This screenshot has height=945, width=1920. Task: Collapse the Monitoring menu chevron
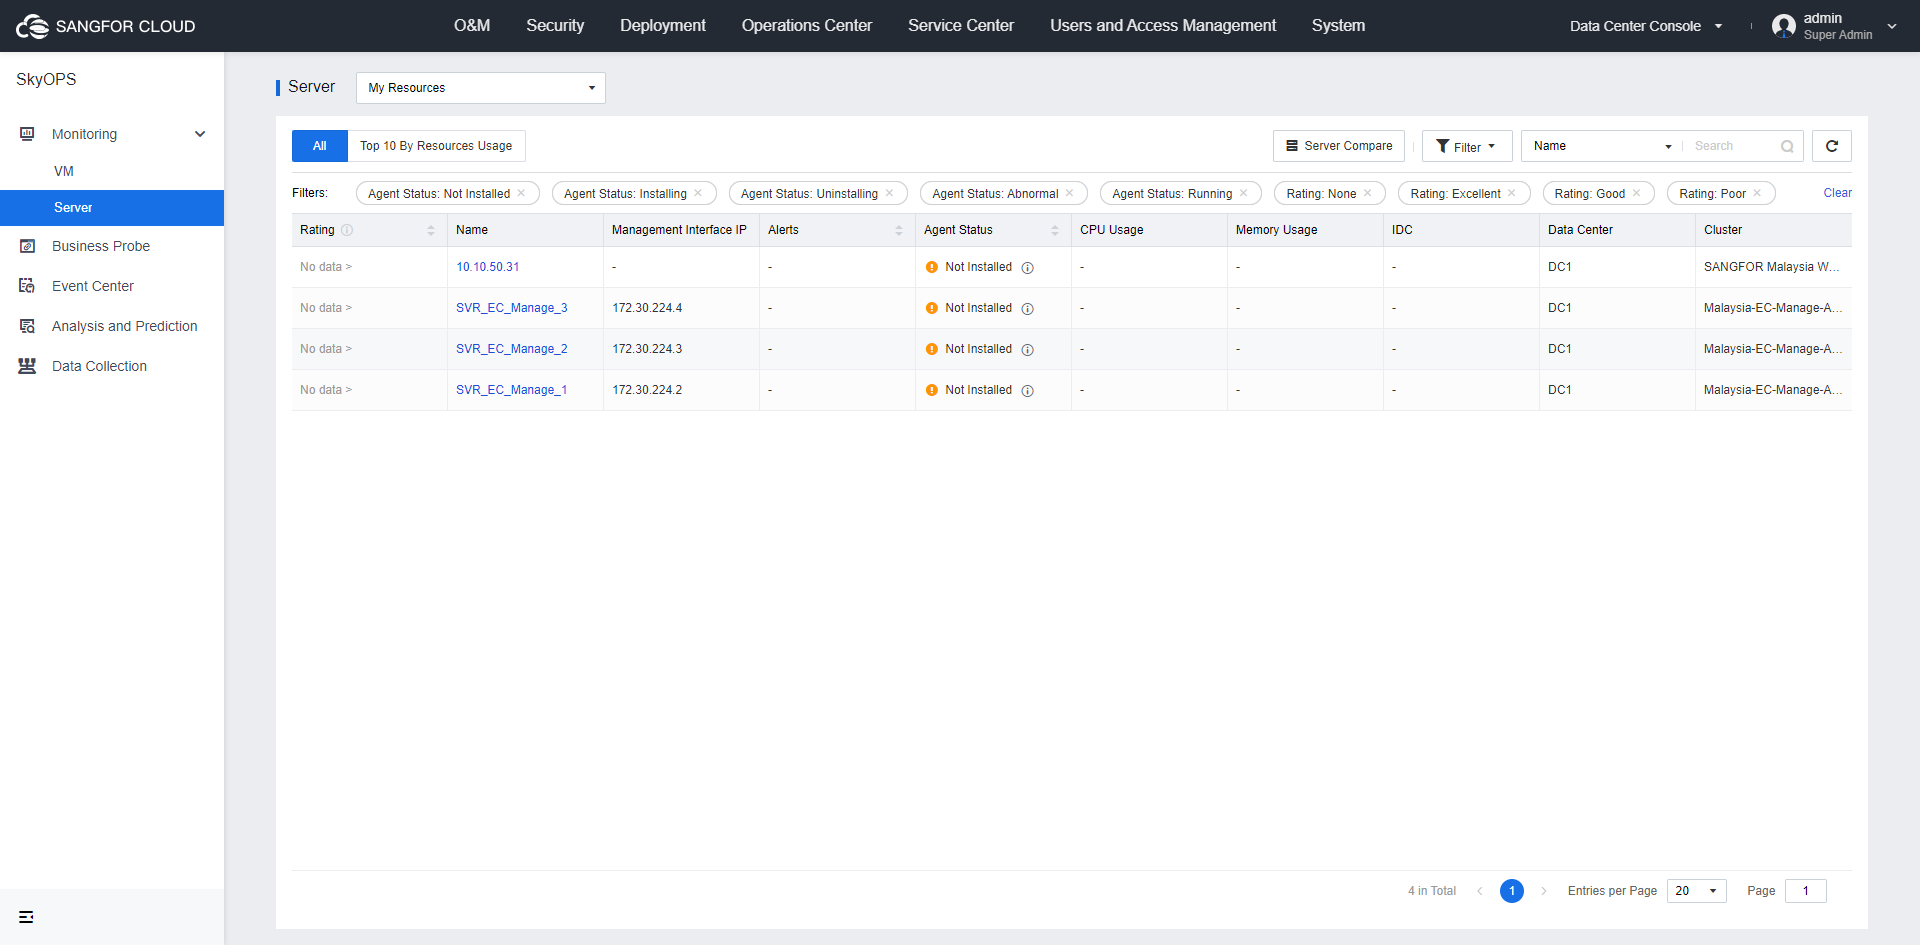click(200, 134)
